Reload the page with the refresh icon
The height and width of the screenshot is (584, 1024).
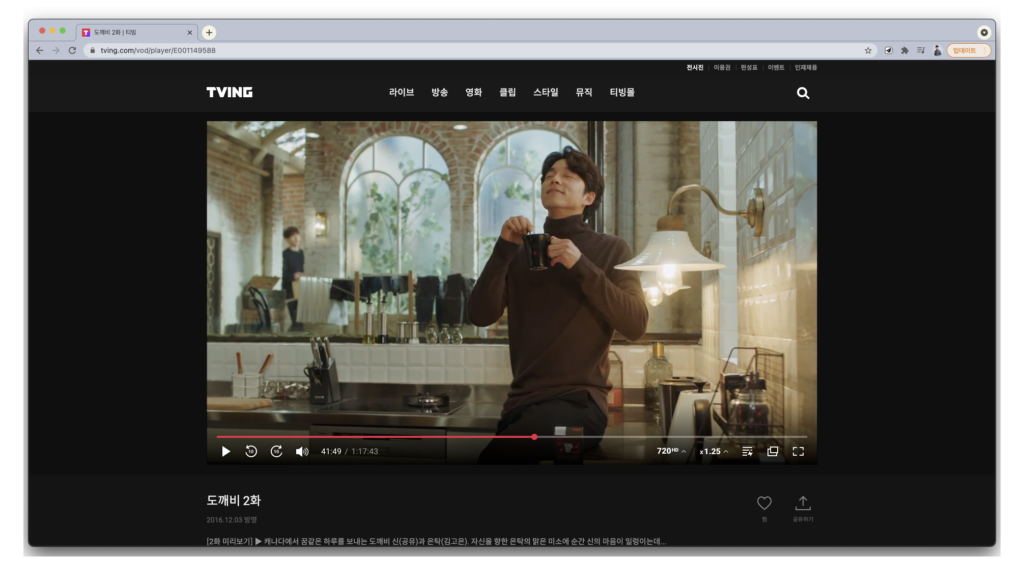pos(72,50)
